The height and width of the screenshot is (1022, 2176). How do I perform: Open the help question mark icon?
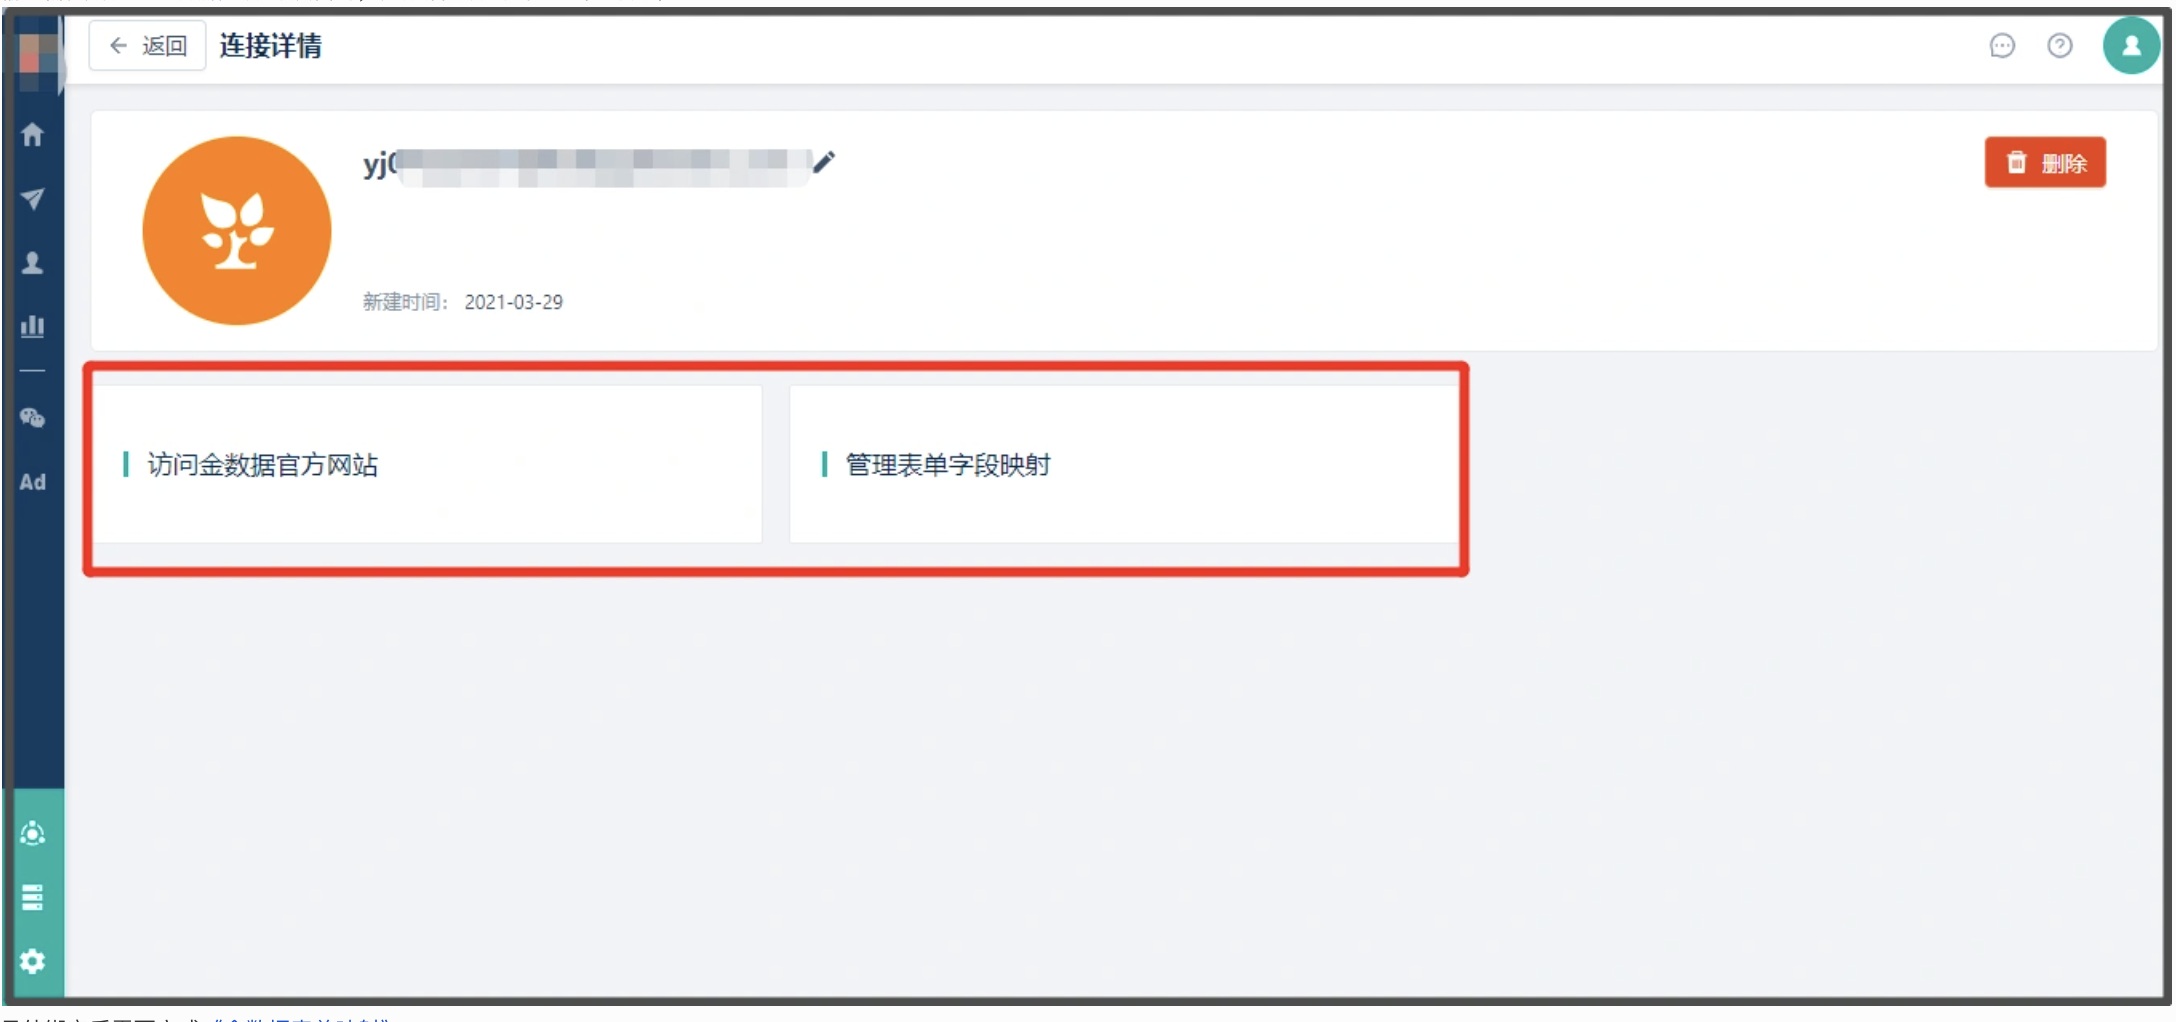coord(2060,46)
